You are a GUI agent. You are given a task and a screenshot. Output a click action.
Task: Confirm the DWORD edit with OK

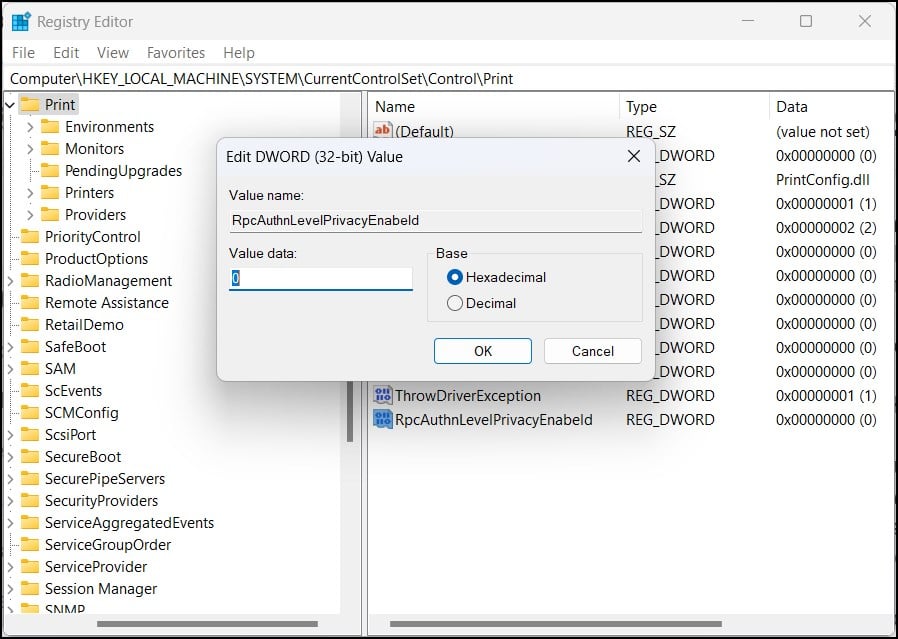483,351
